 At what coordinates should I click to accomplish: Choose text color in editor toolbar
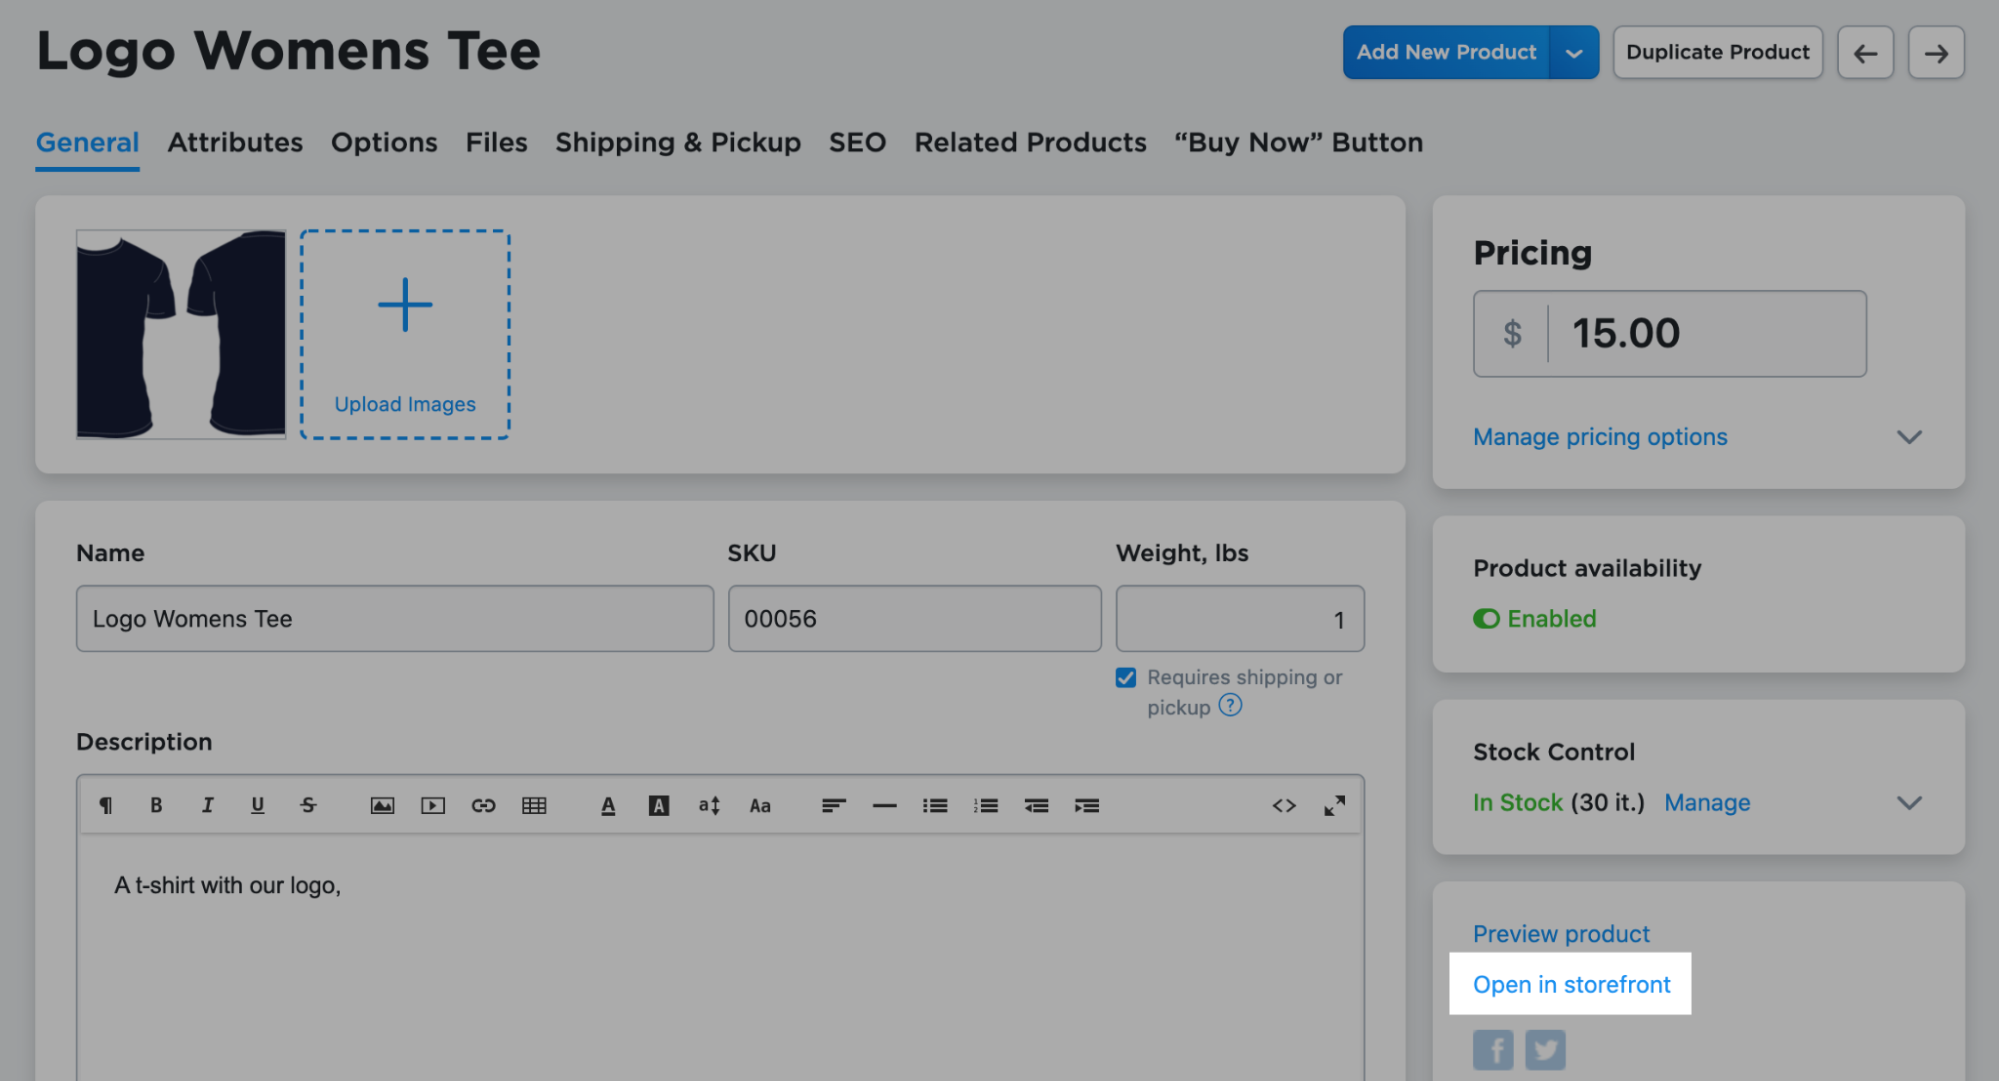click(x=608, y=805)
